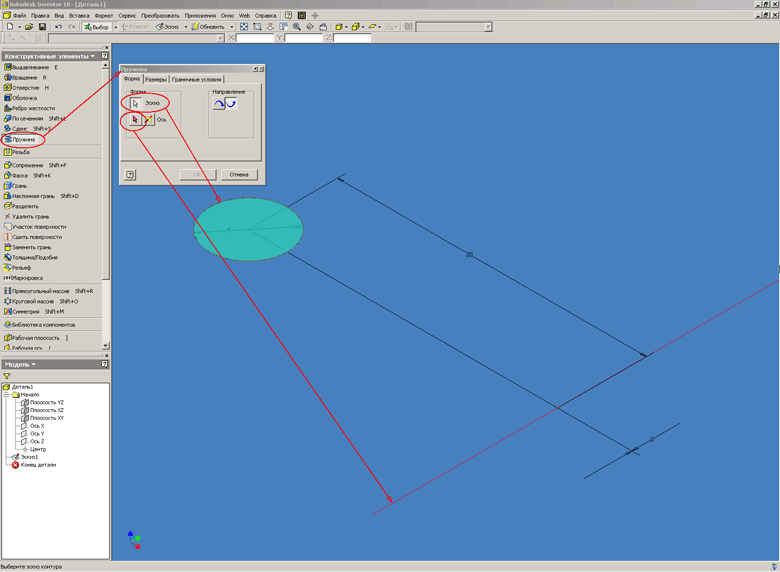Switch to the Граничные условия tab

(196, 80)
